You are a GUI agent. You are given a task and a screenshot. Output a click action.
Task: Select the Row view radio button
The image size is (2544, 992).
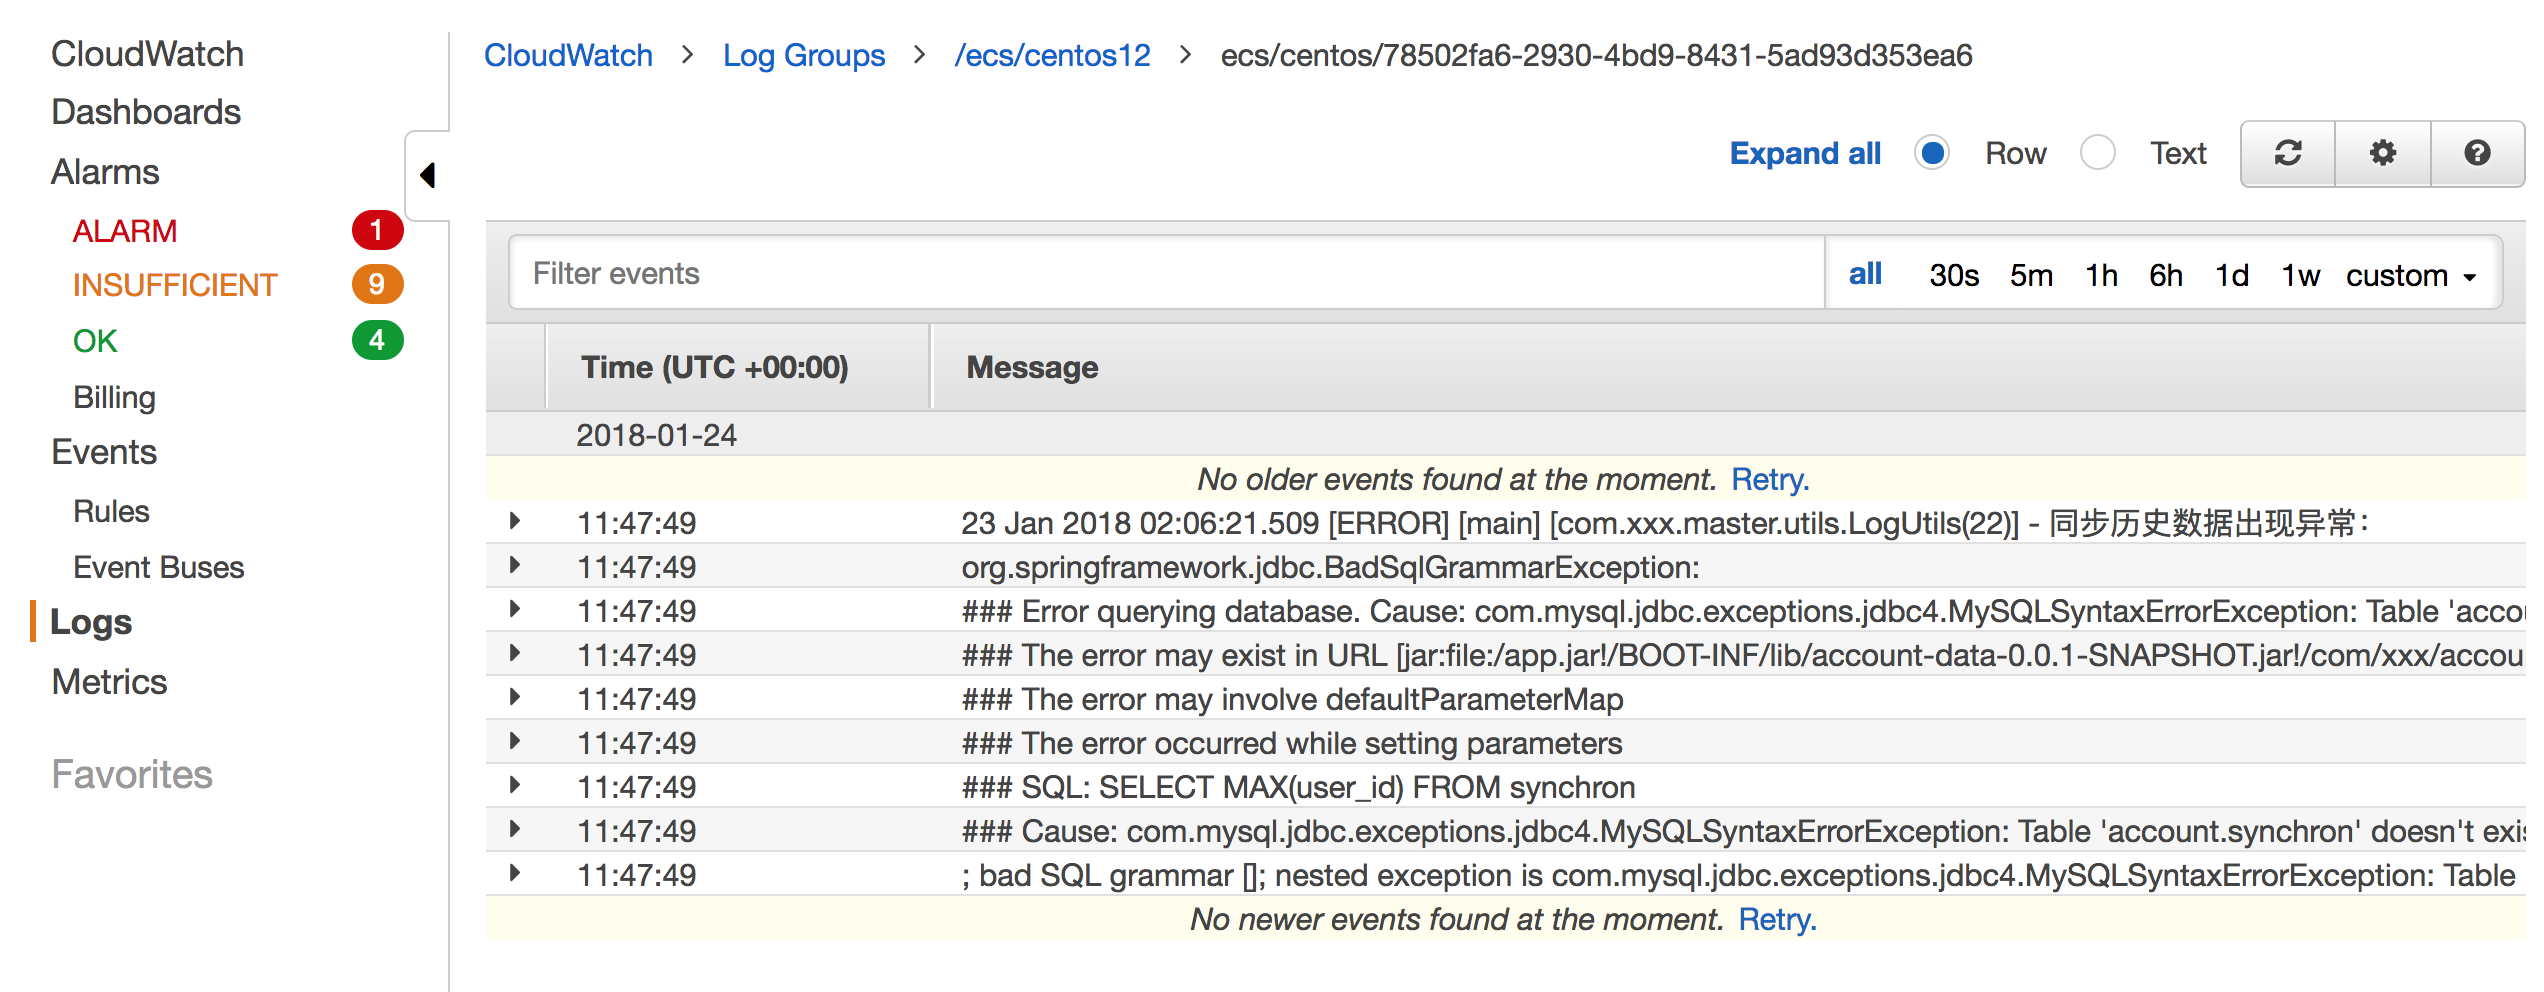click(x=1932, y=153)
